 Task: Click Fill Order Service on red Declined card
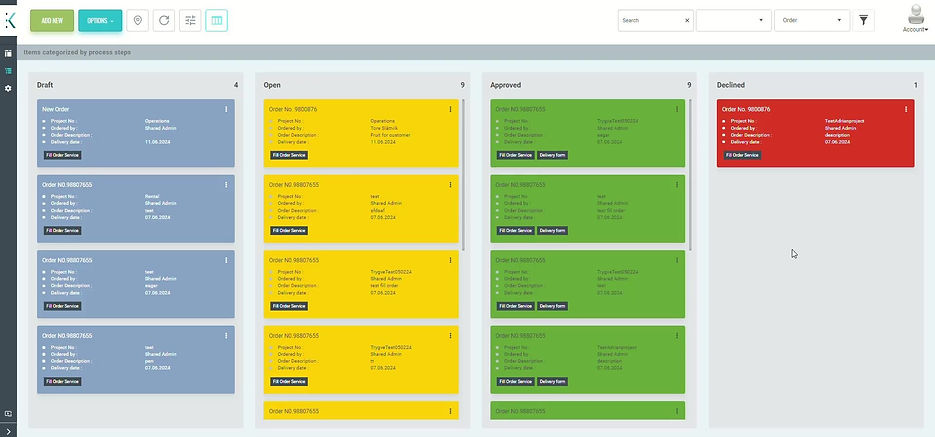click(742, 155)
